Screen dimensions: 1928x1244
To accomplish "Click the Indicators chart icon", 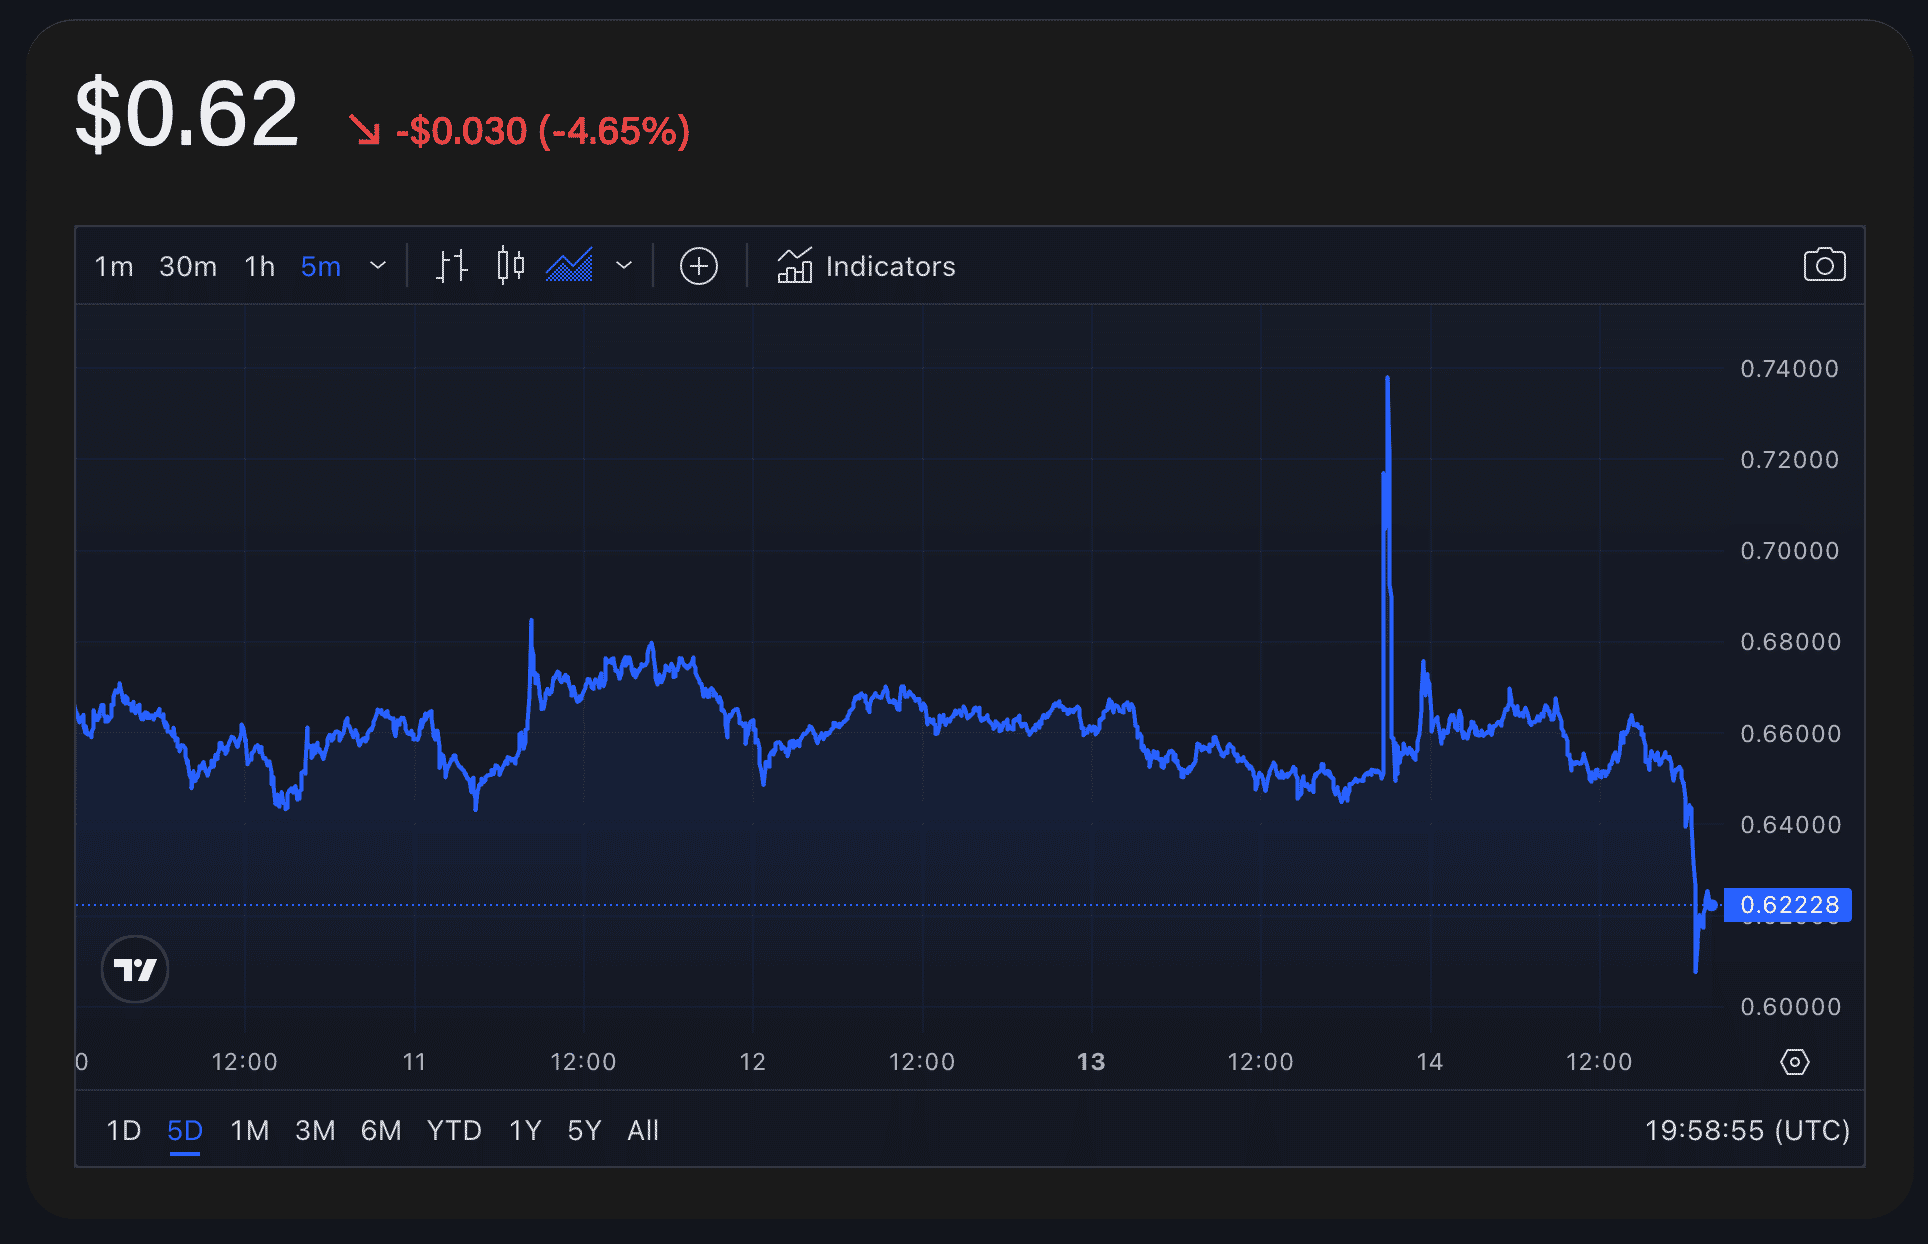I will tap(795, 266).
